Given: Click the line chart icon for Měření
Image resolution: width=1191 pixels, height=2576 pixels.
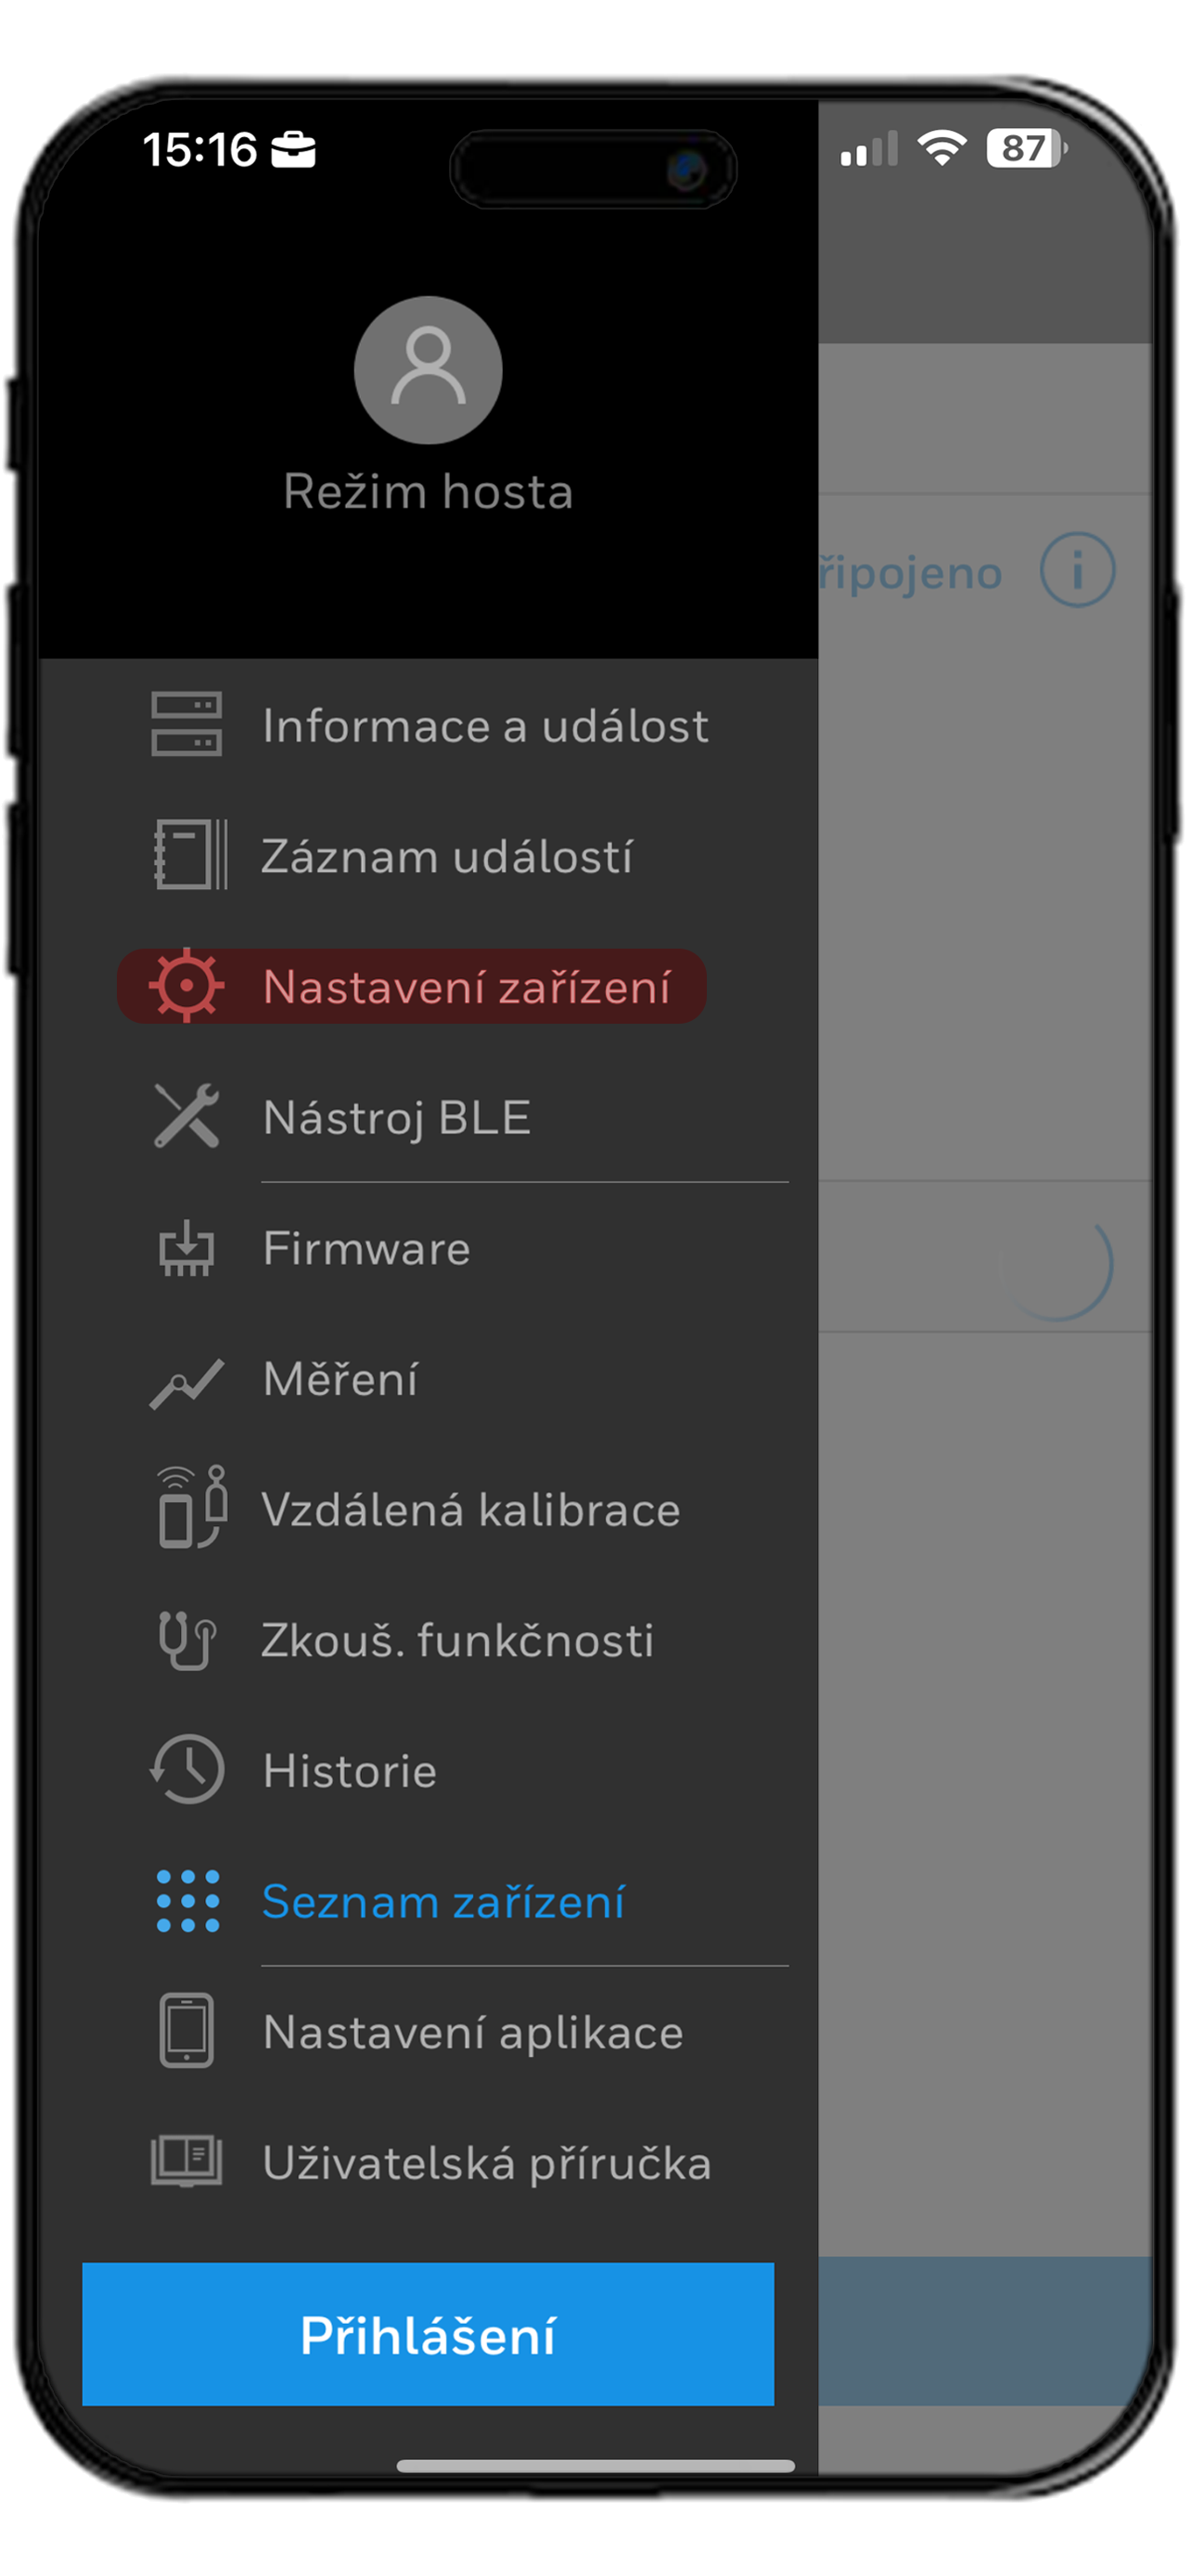Looking at the screenshot, I should [187, 1383].
